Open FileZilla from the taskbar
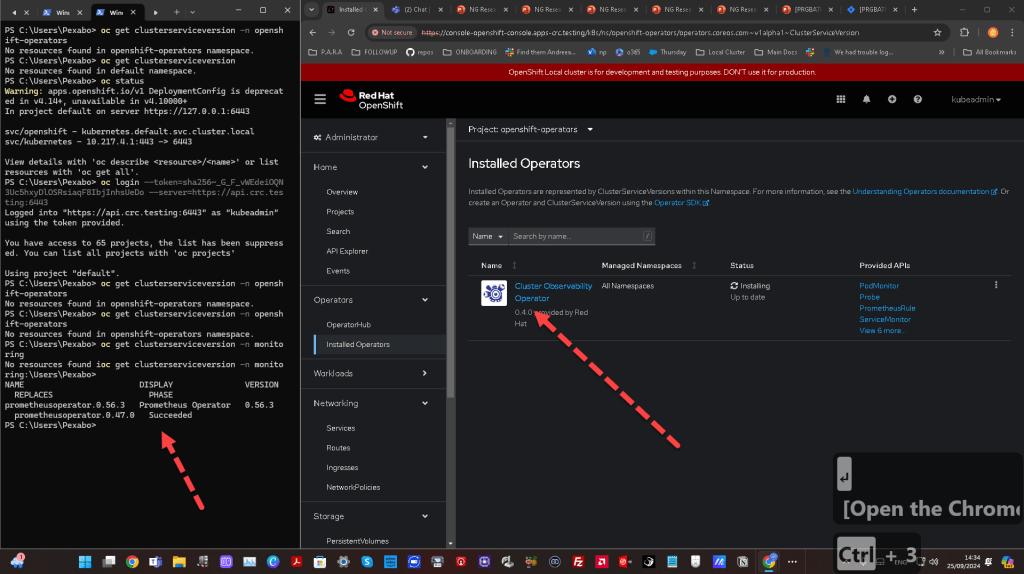Image resolution: width=1024 pixels, height=574 pixels. point(578,562)
